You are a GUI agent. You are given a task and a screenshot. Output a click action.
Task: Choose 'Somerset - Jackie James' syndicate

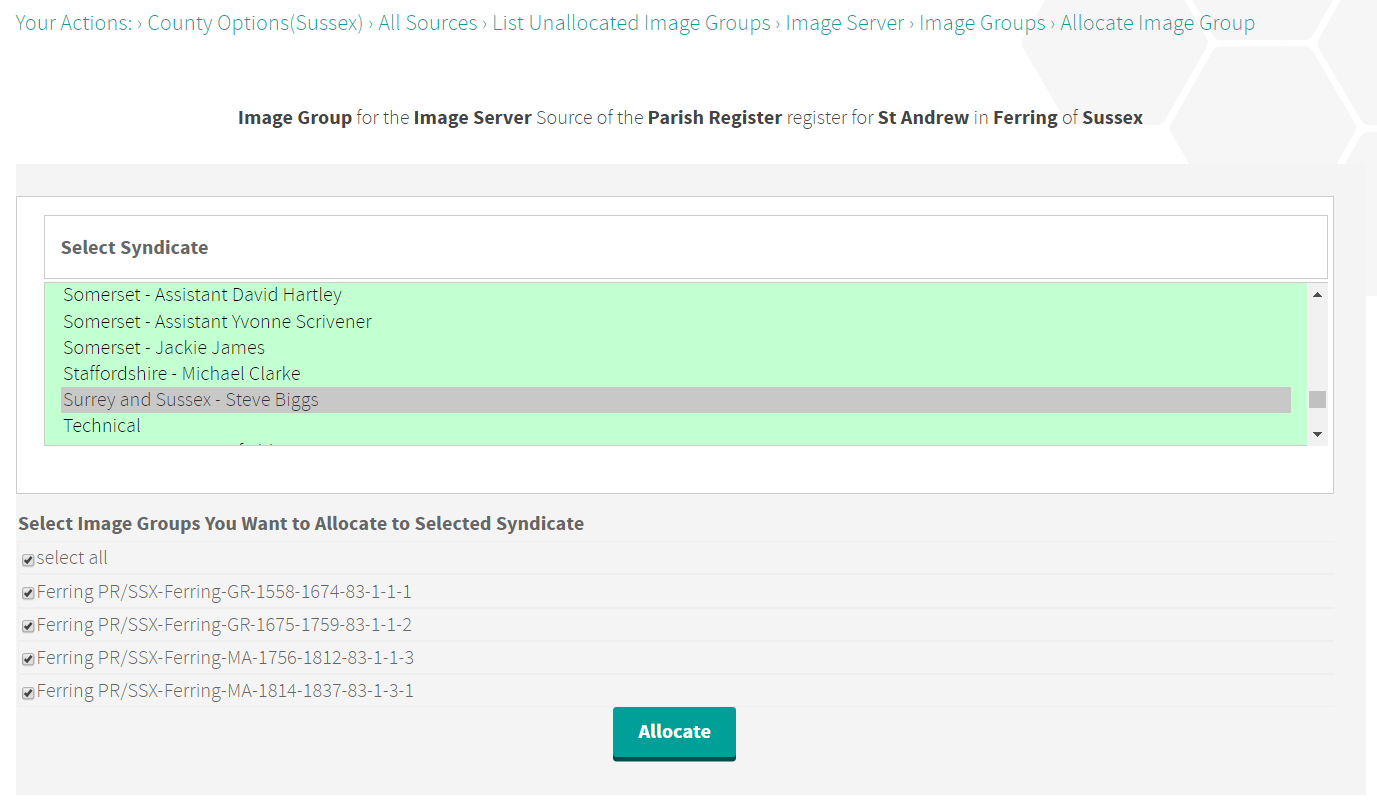pyautogui.click(x=164, y=347)
